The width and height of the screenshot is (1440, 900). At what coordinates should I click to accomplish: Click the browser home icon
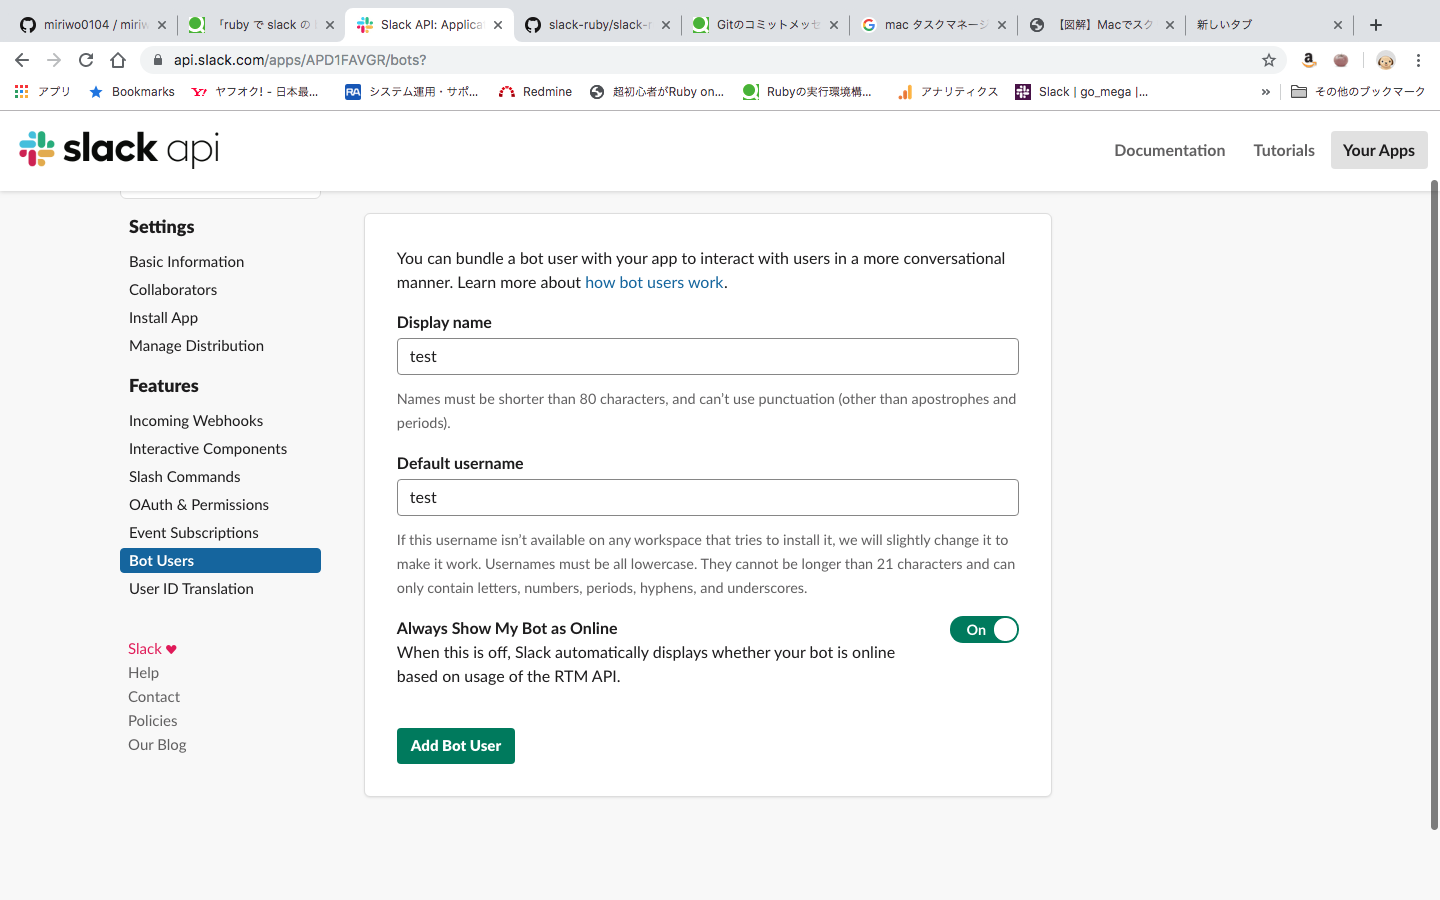pyautogui.click(x=118, y=60)
